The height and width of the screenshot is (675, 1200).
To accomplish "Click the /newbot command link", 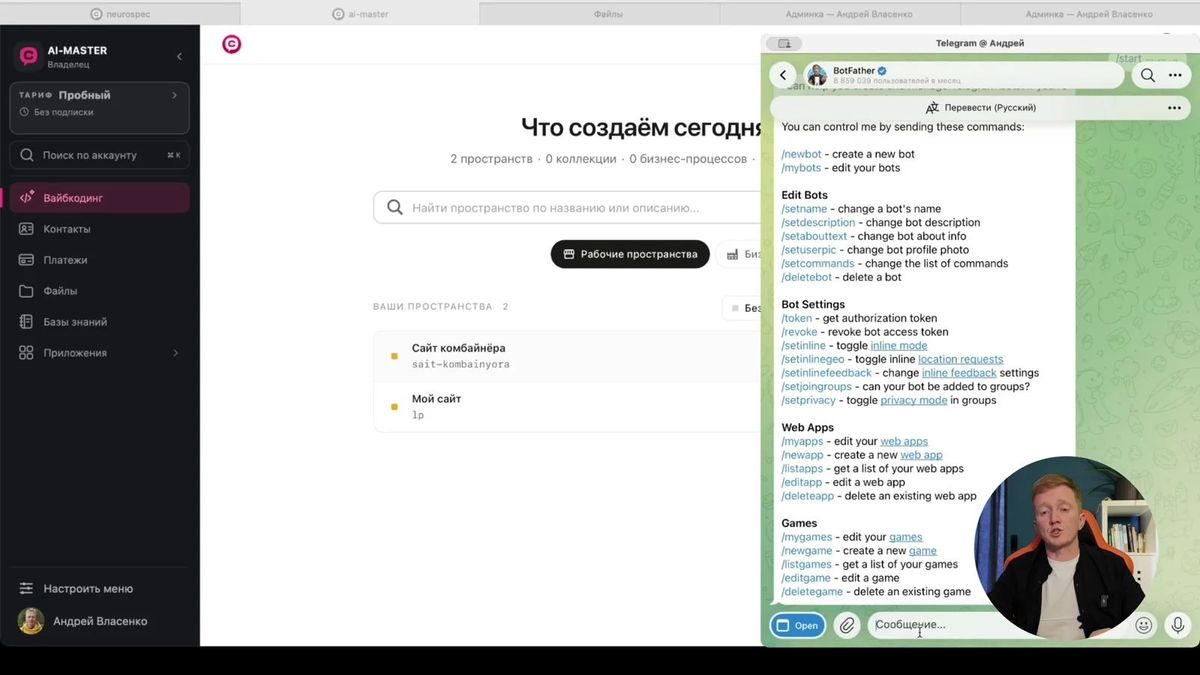I will (801, 154).
